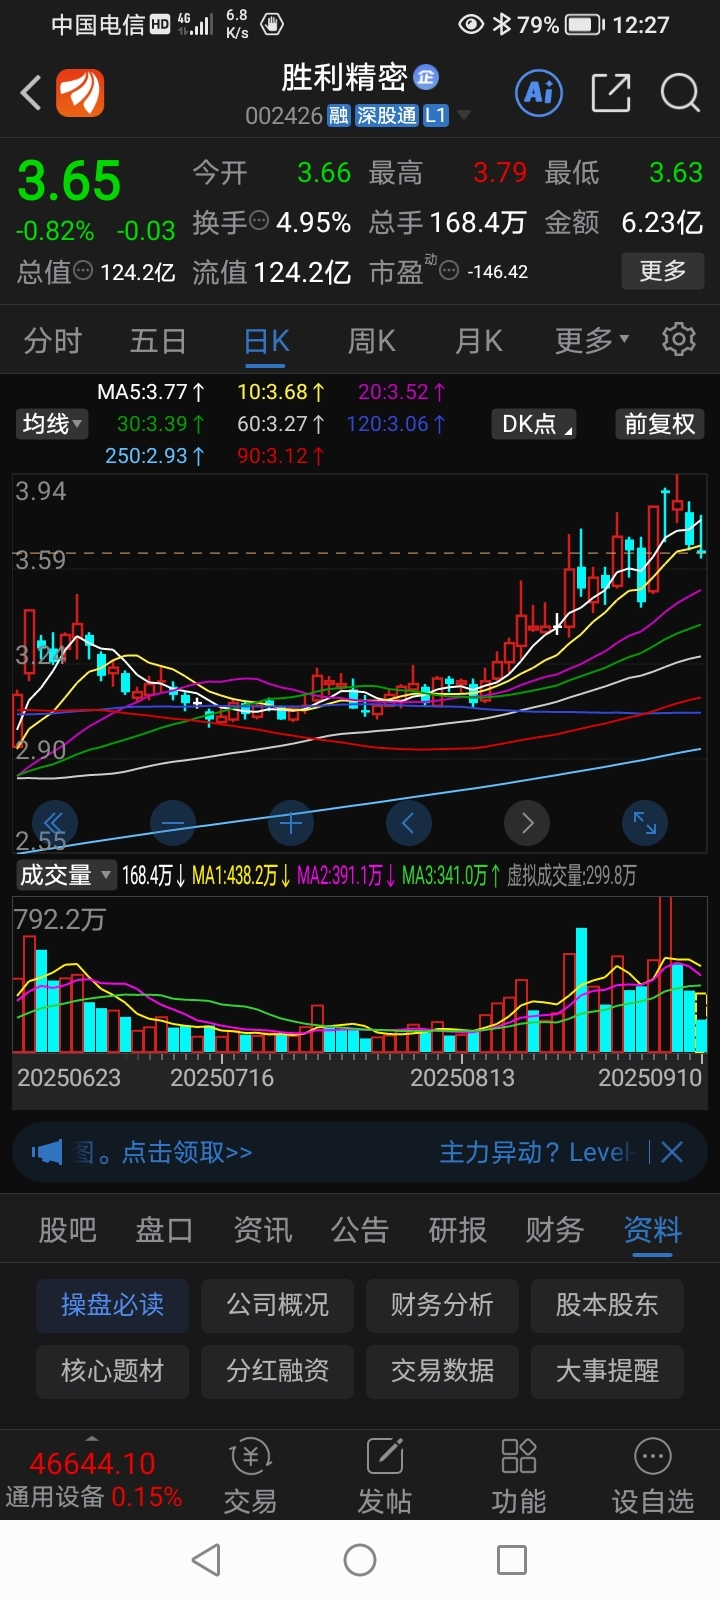This screenshot has width=720, height=1600.
Task: Open 操盘必读 section
Action: 112,1305
